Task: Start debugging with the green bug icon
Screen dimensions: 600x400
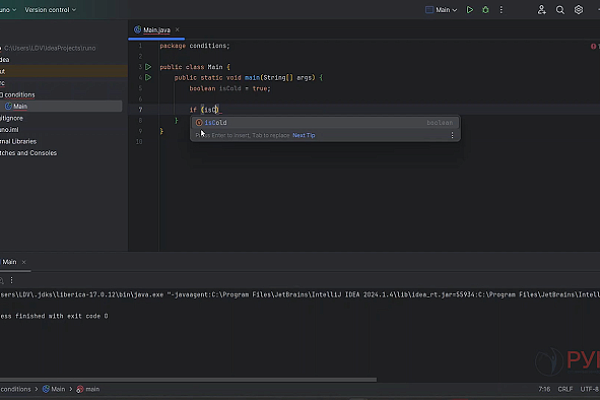Action: point(485,10)
